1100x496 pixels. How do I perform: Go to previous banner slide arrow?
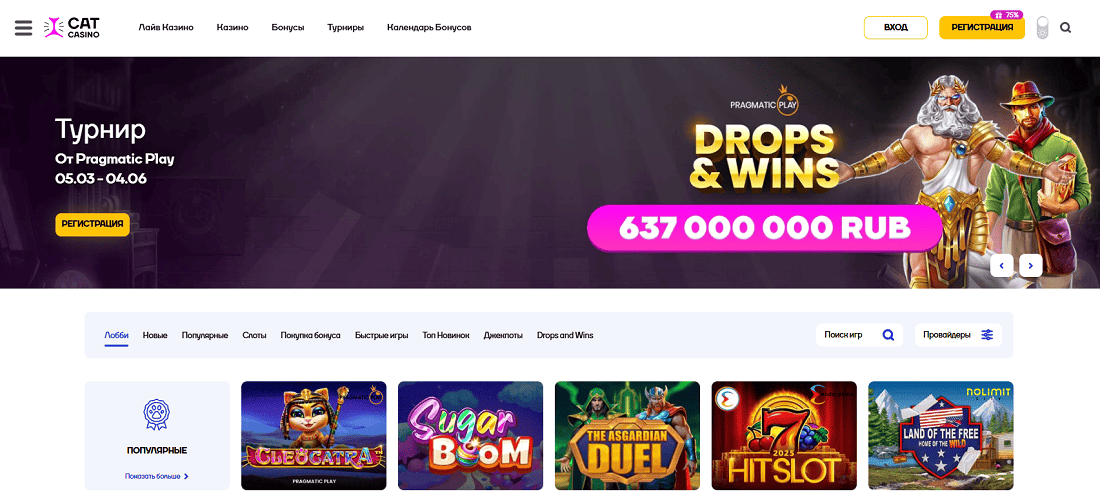1002,265
